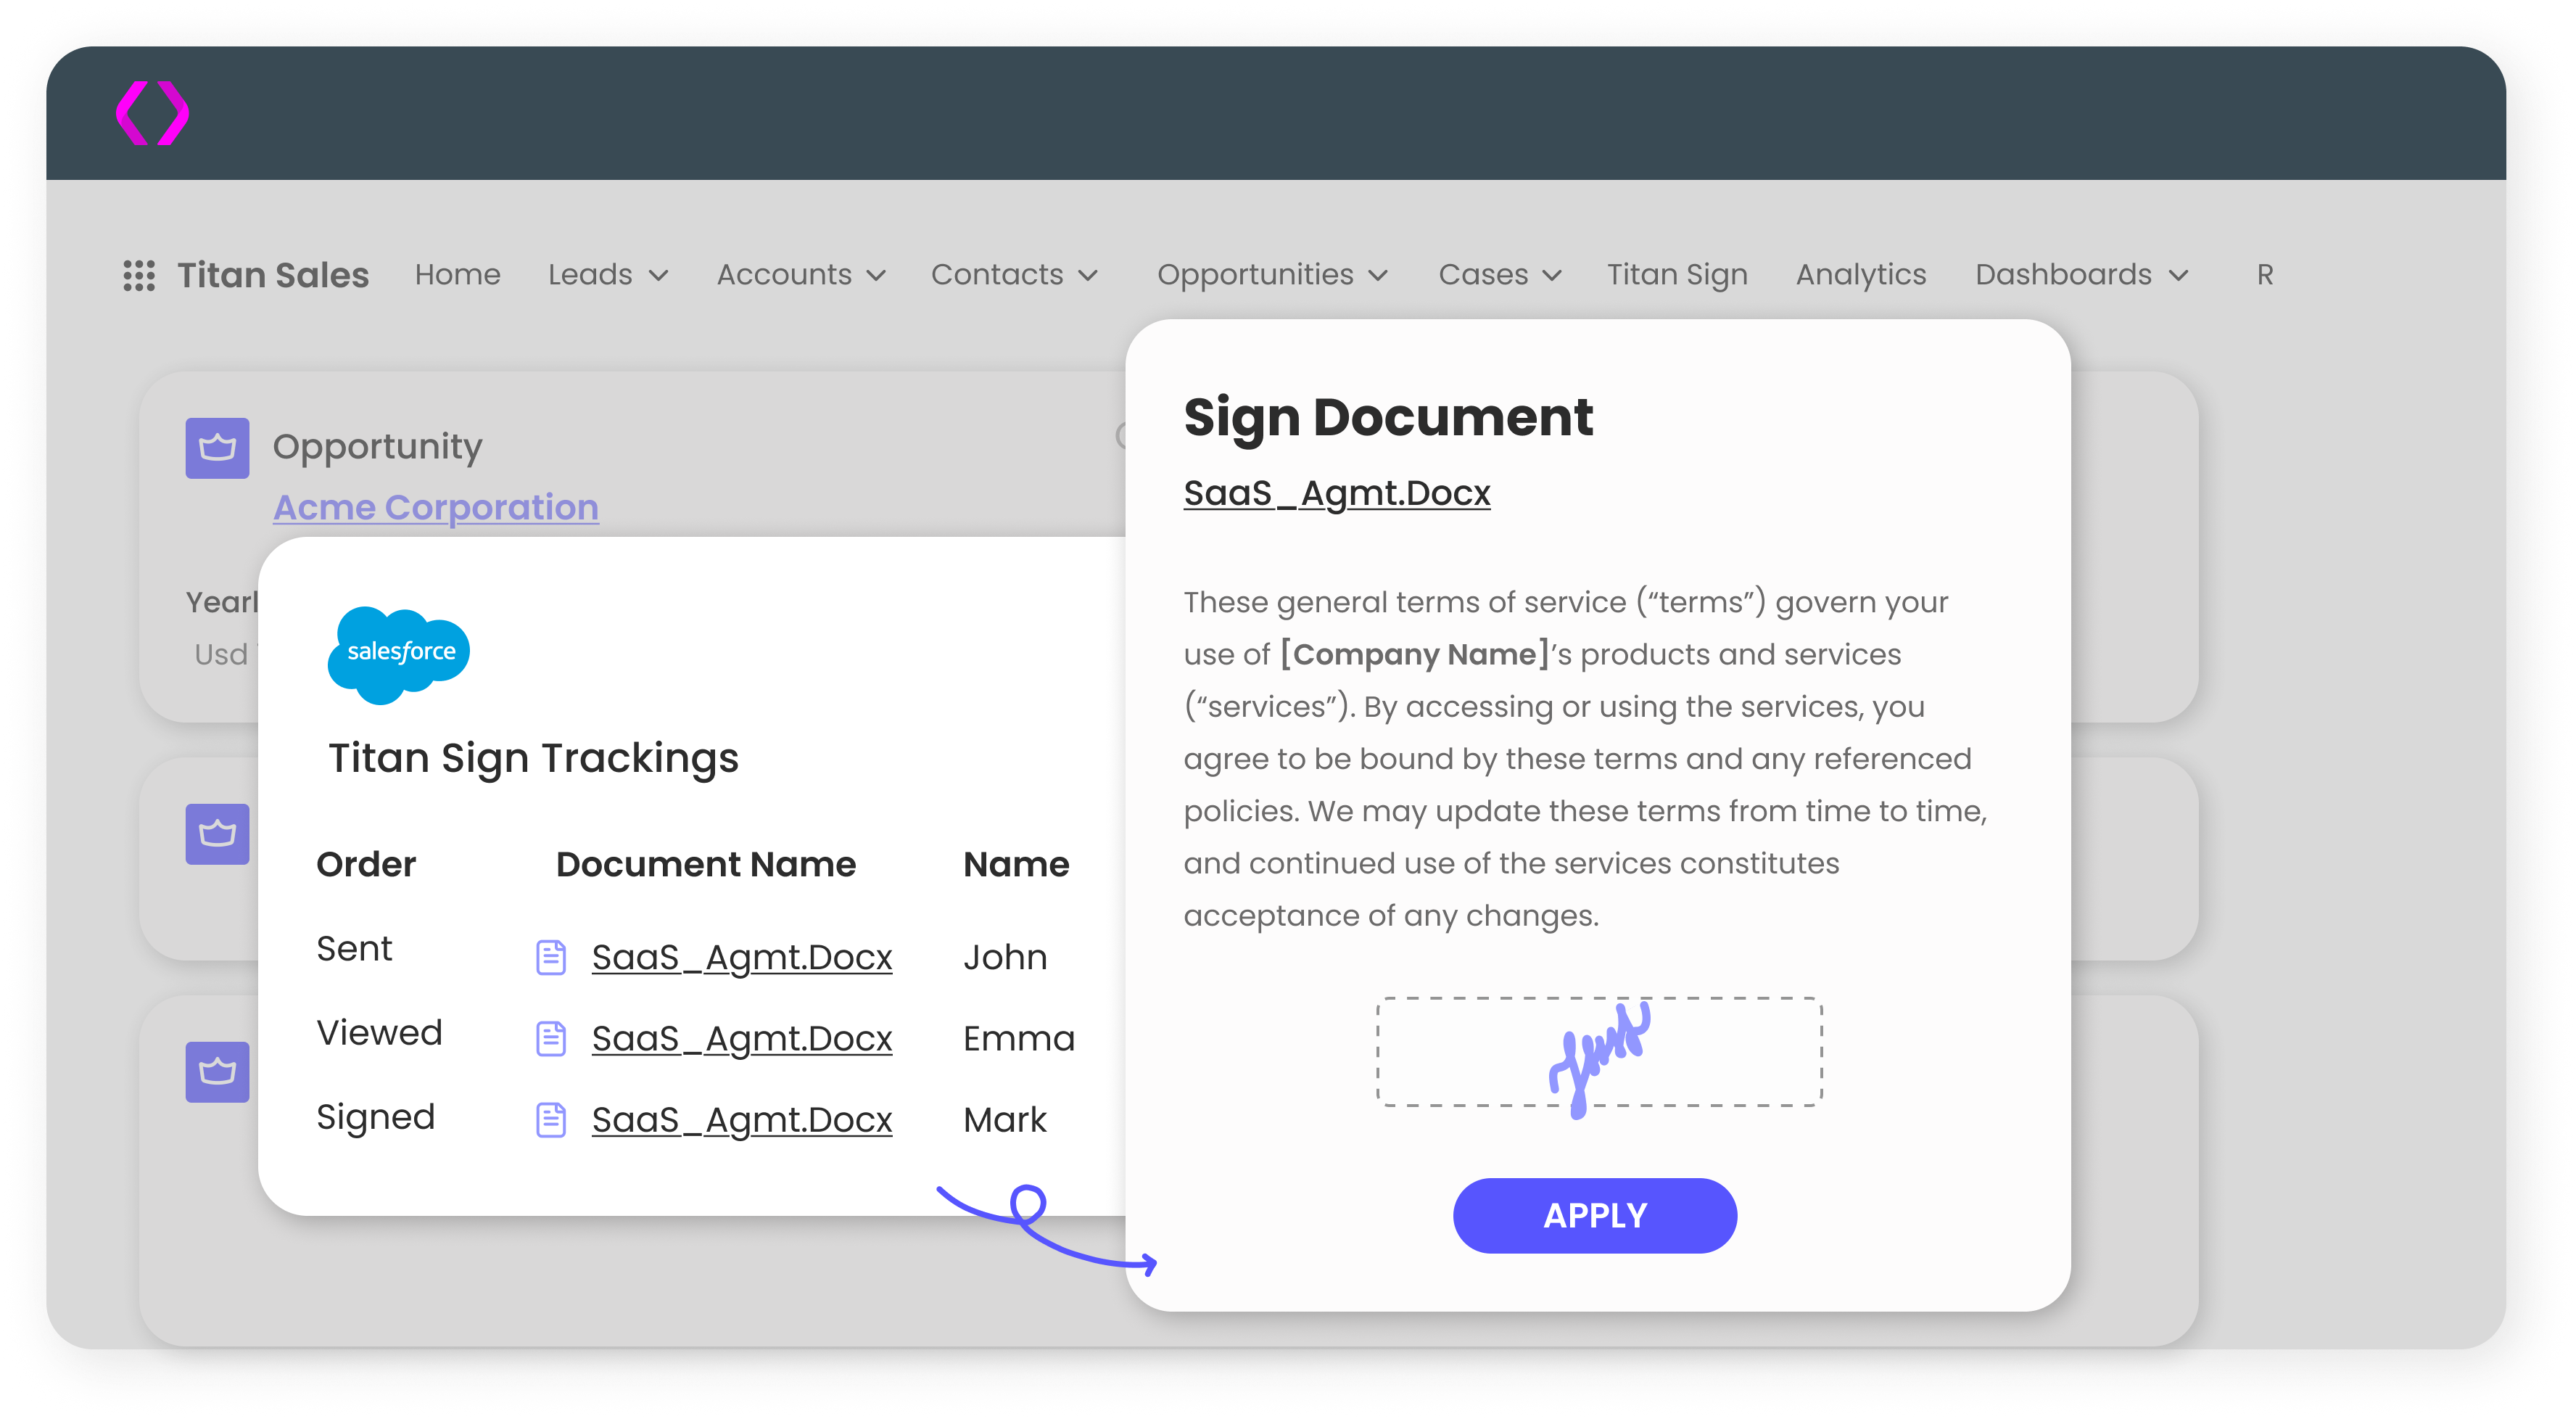The image size is (2576, 1419).
Task: Expand the Accounts dropdown chevron
Action: click(876, 276)
